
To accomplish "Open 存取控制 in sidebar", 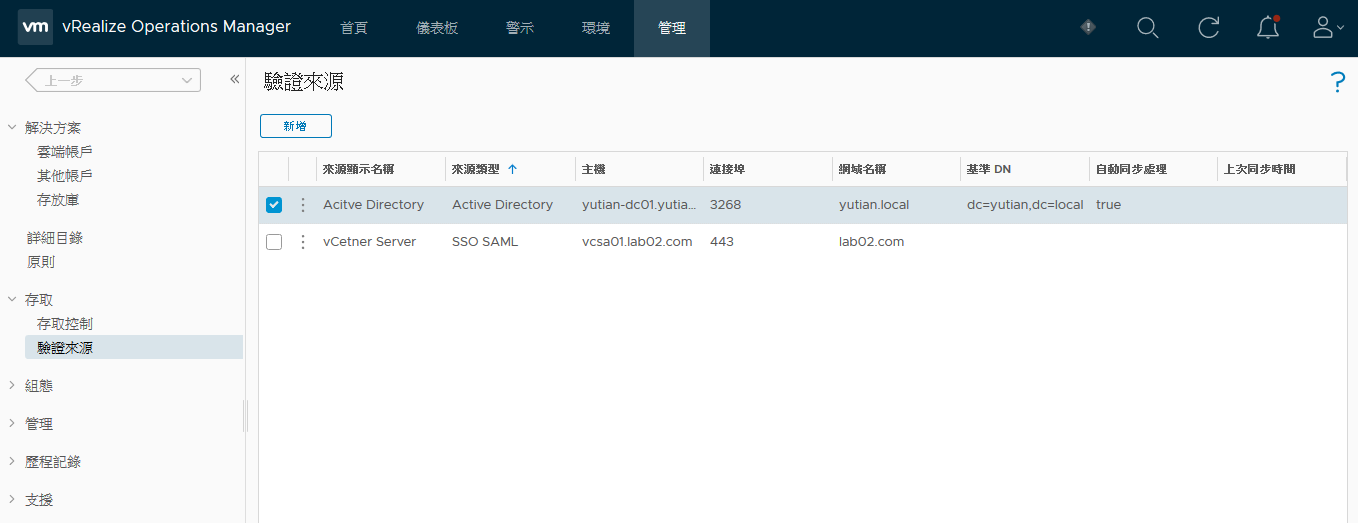I will click(65, 324).
